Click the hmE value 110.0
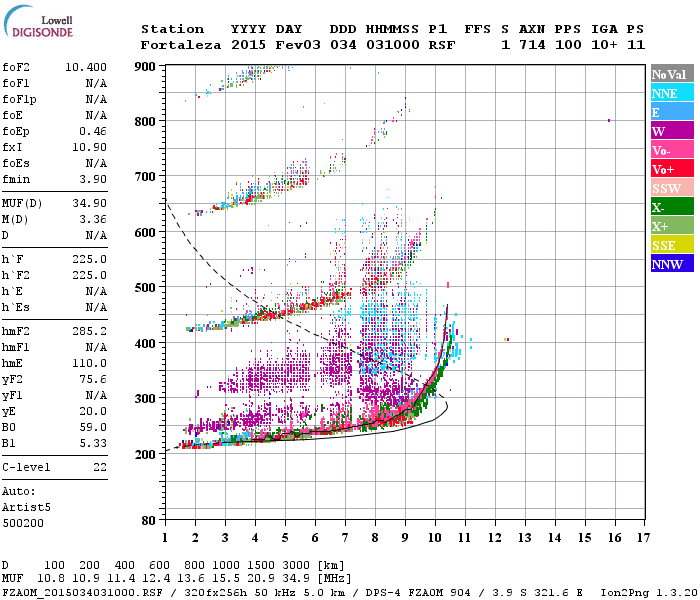700x600 pixels. tap(89, 363)
